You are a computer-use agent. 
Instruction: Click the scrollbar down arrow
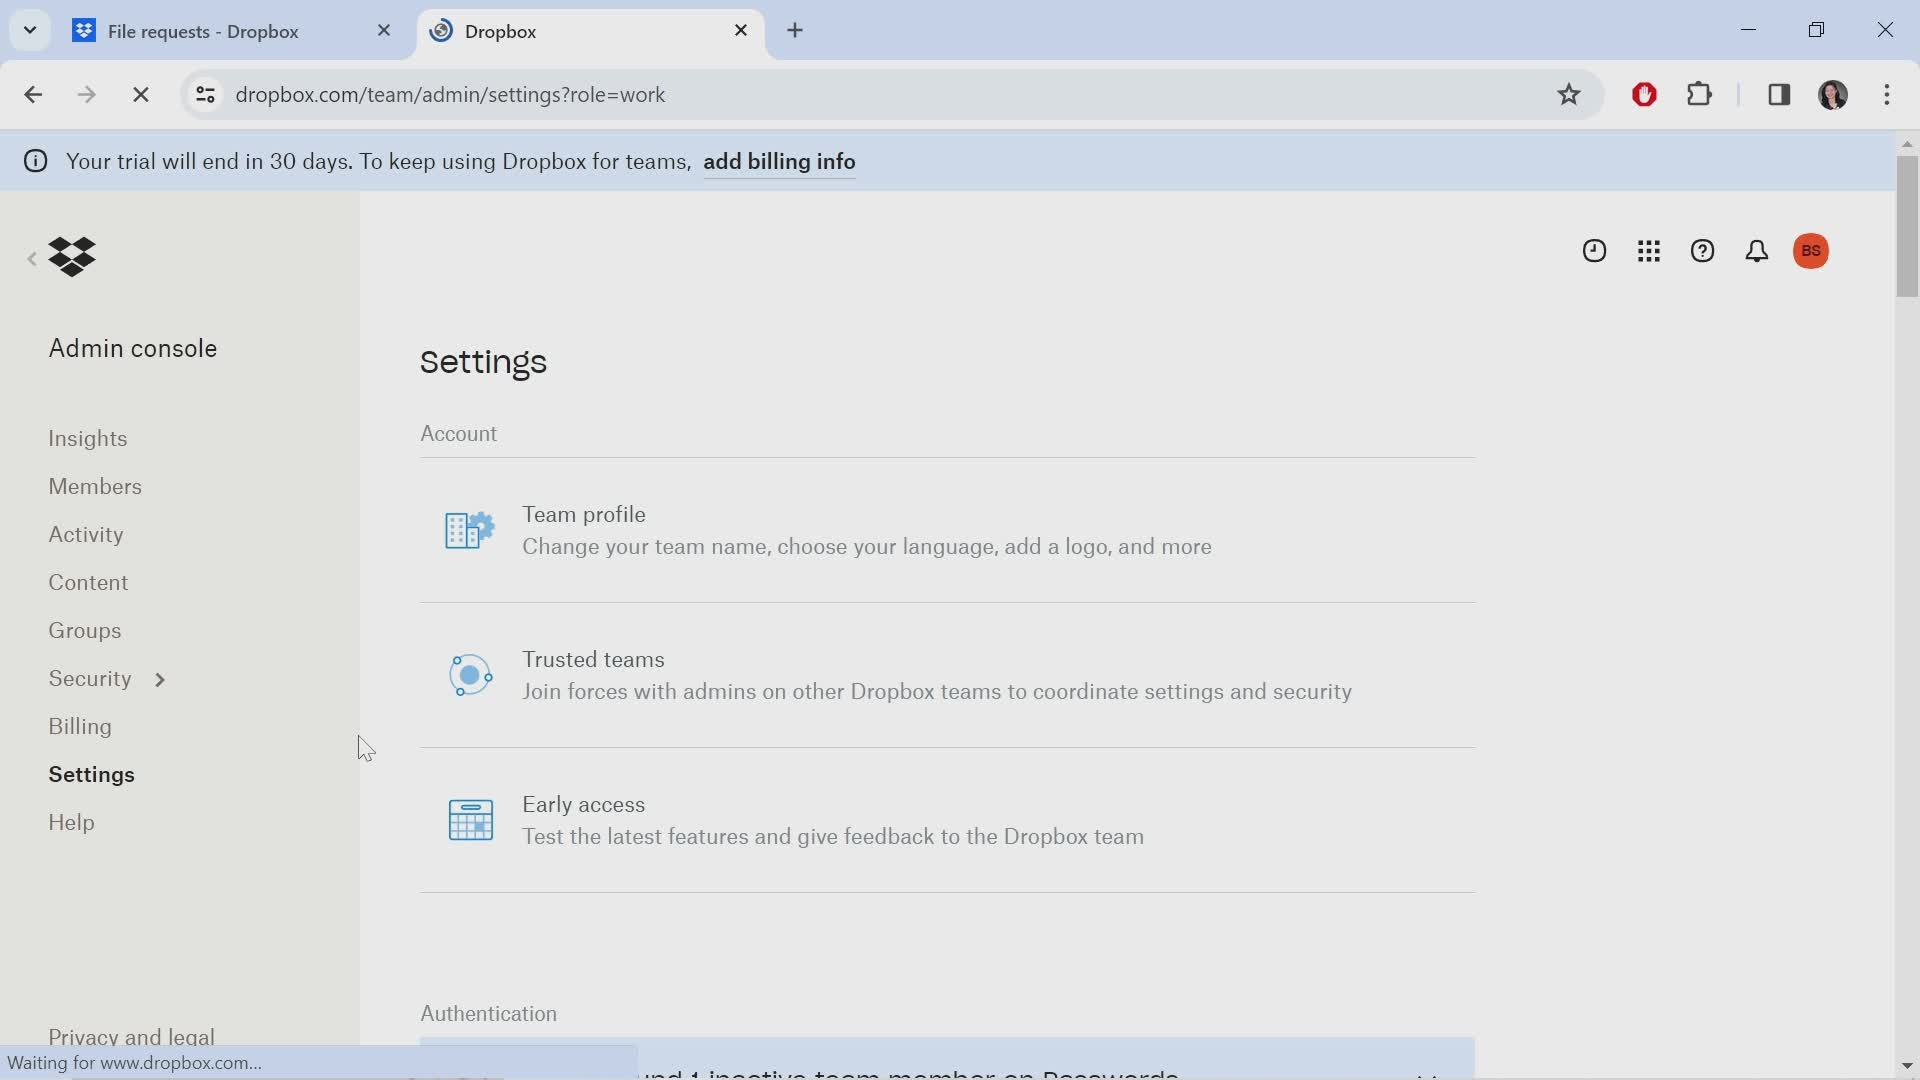tap(1907, 1067)
